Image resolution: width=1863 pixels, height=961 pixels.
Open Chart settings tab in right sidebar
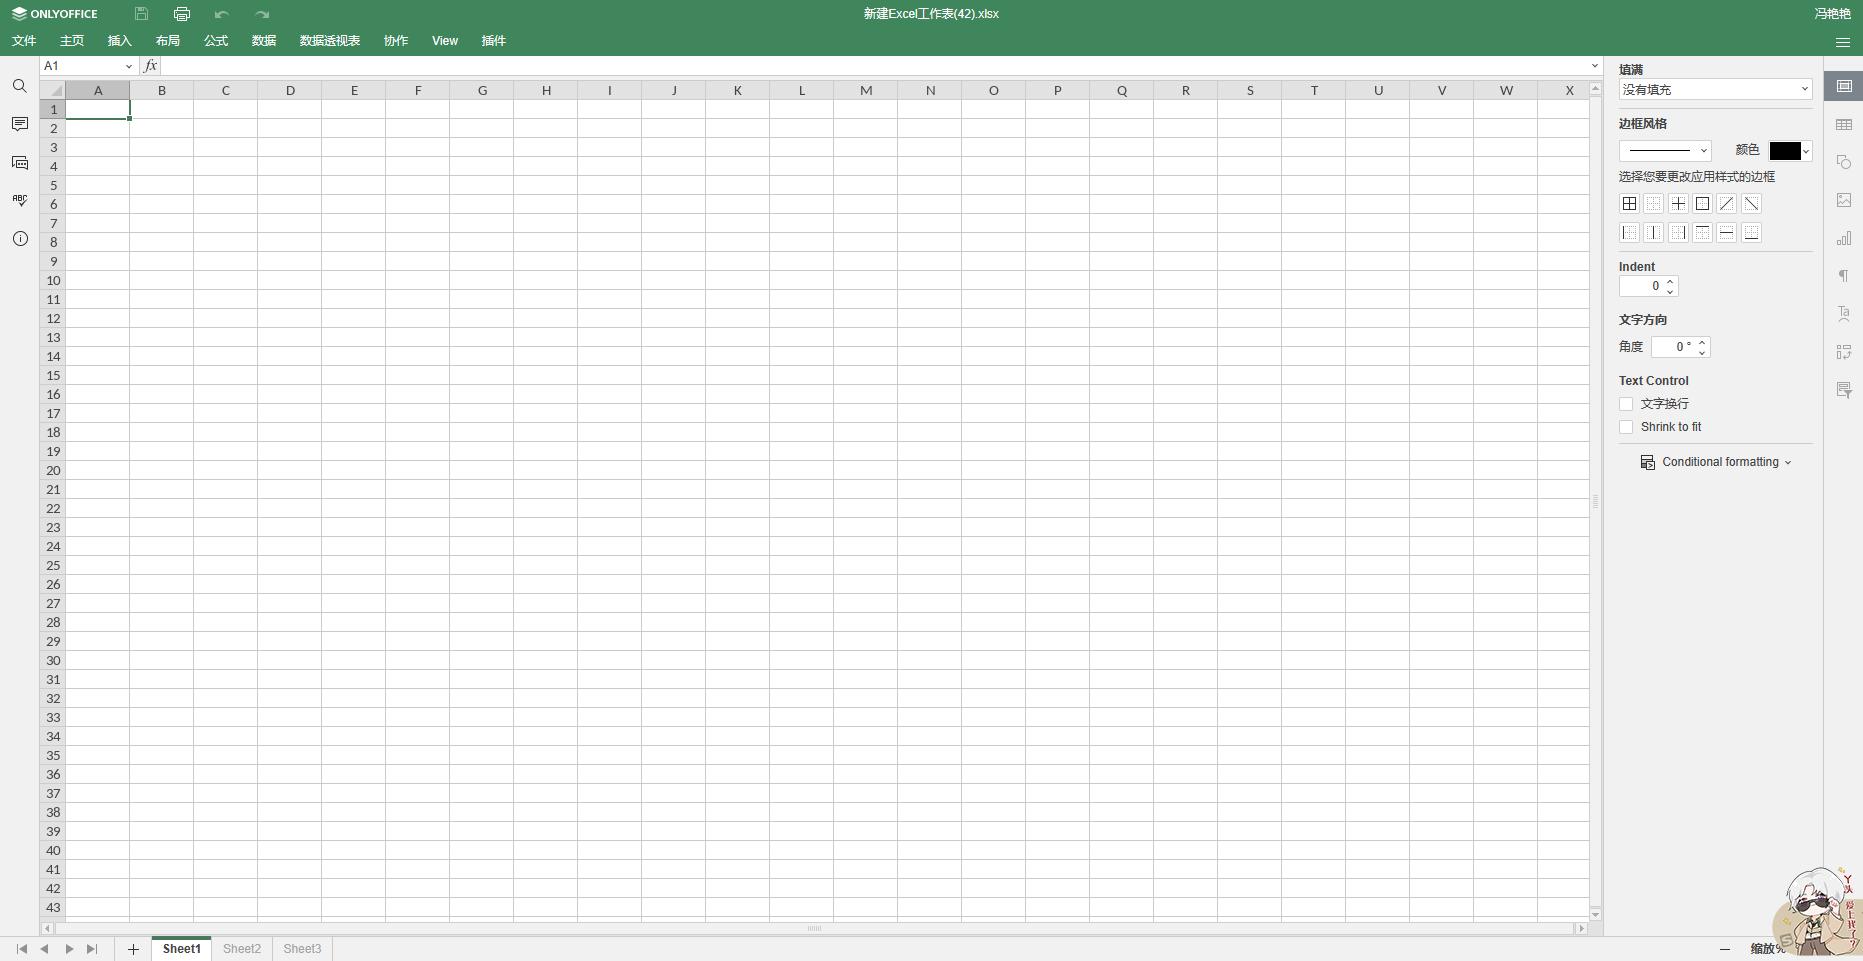[1844, 238]
